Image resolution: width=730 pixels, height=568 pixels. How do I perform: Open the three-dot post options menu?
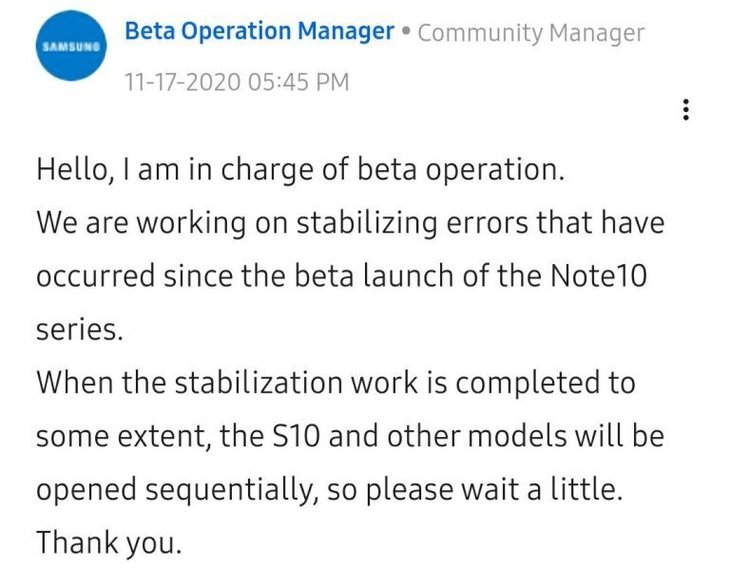(x=685, y=110)
